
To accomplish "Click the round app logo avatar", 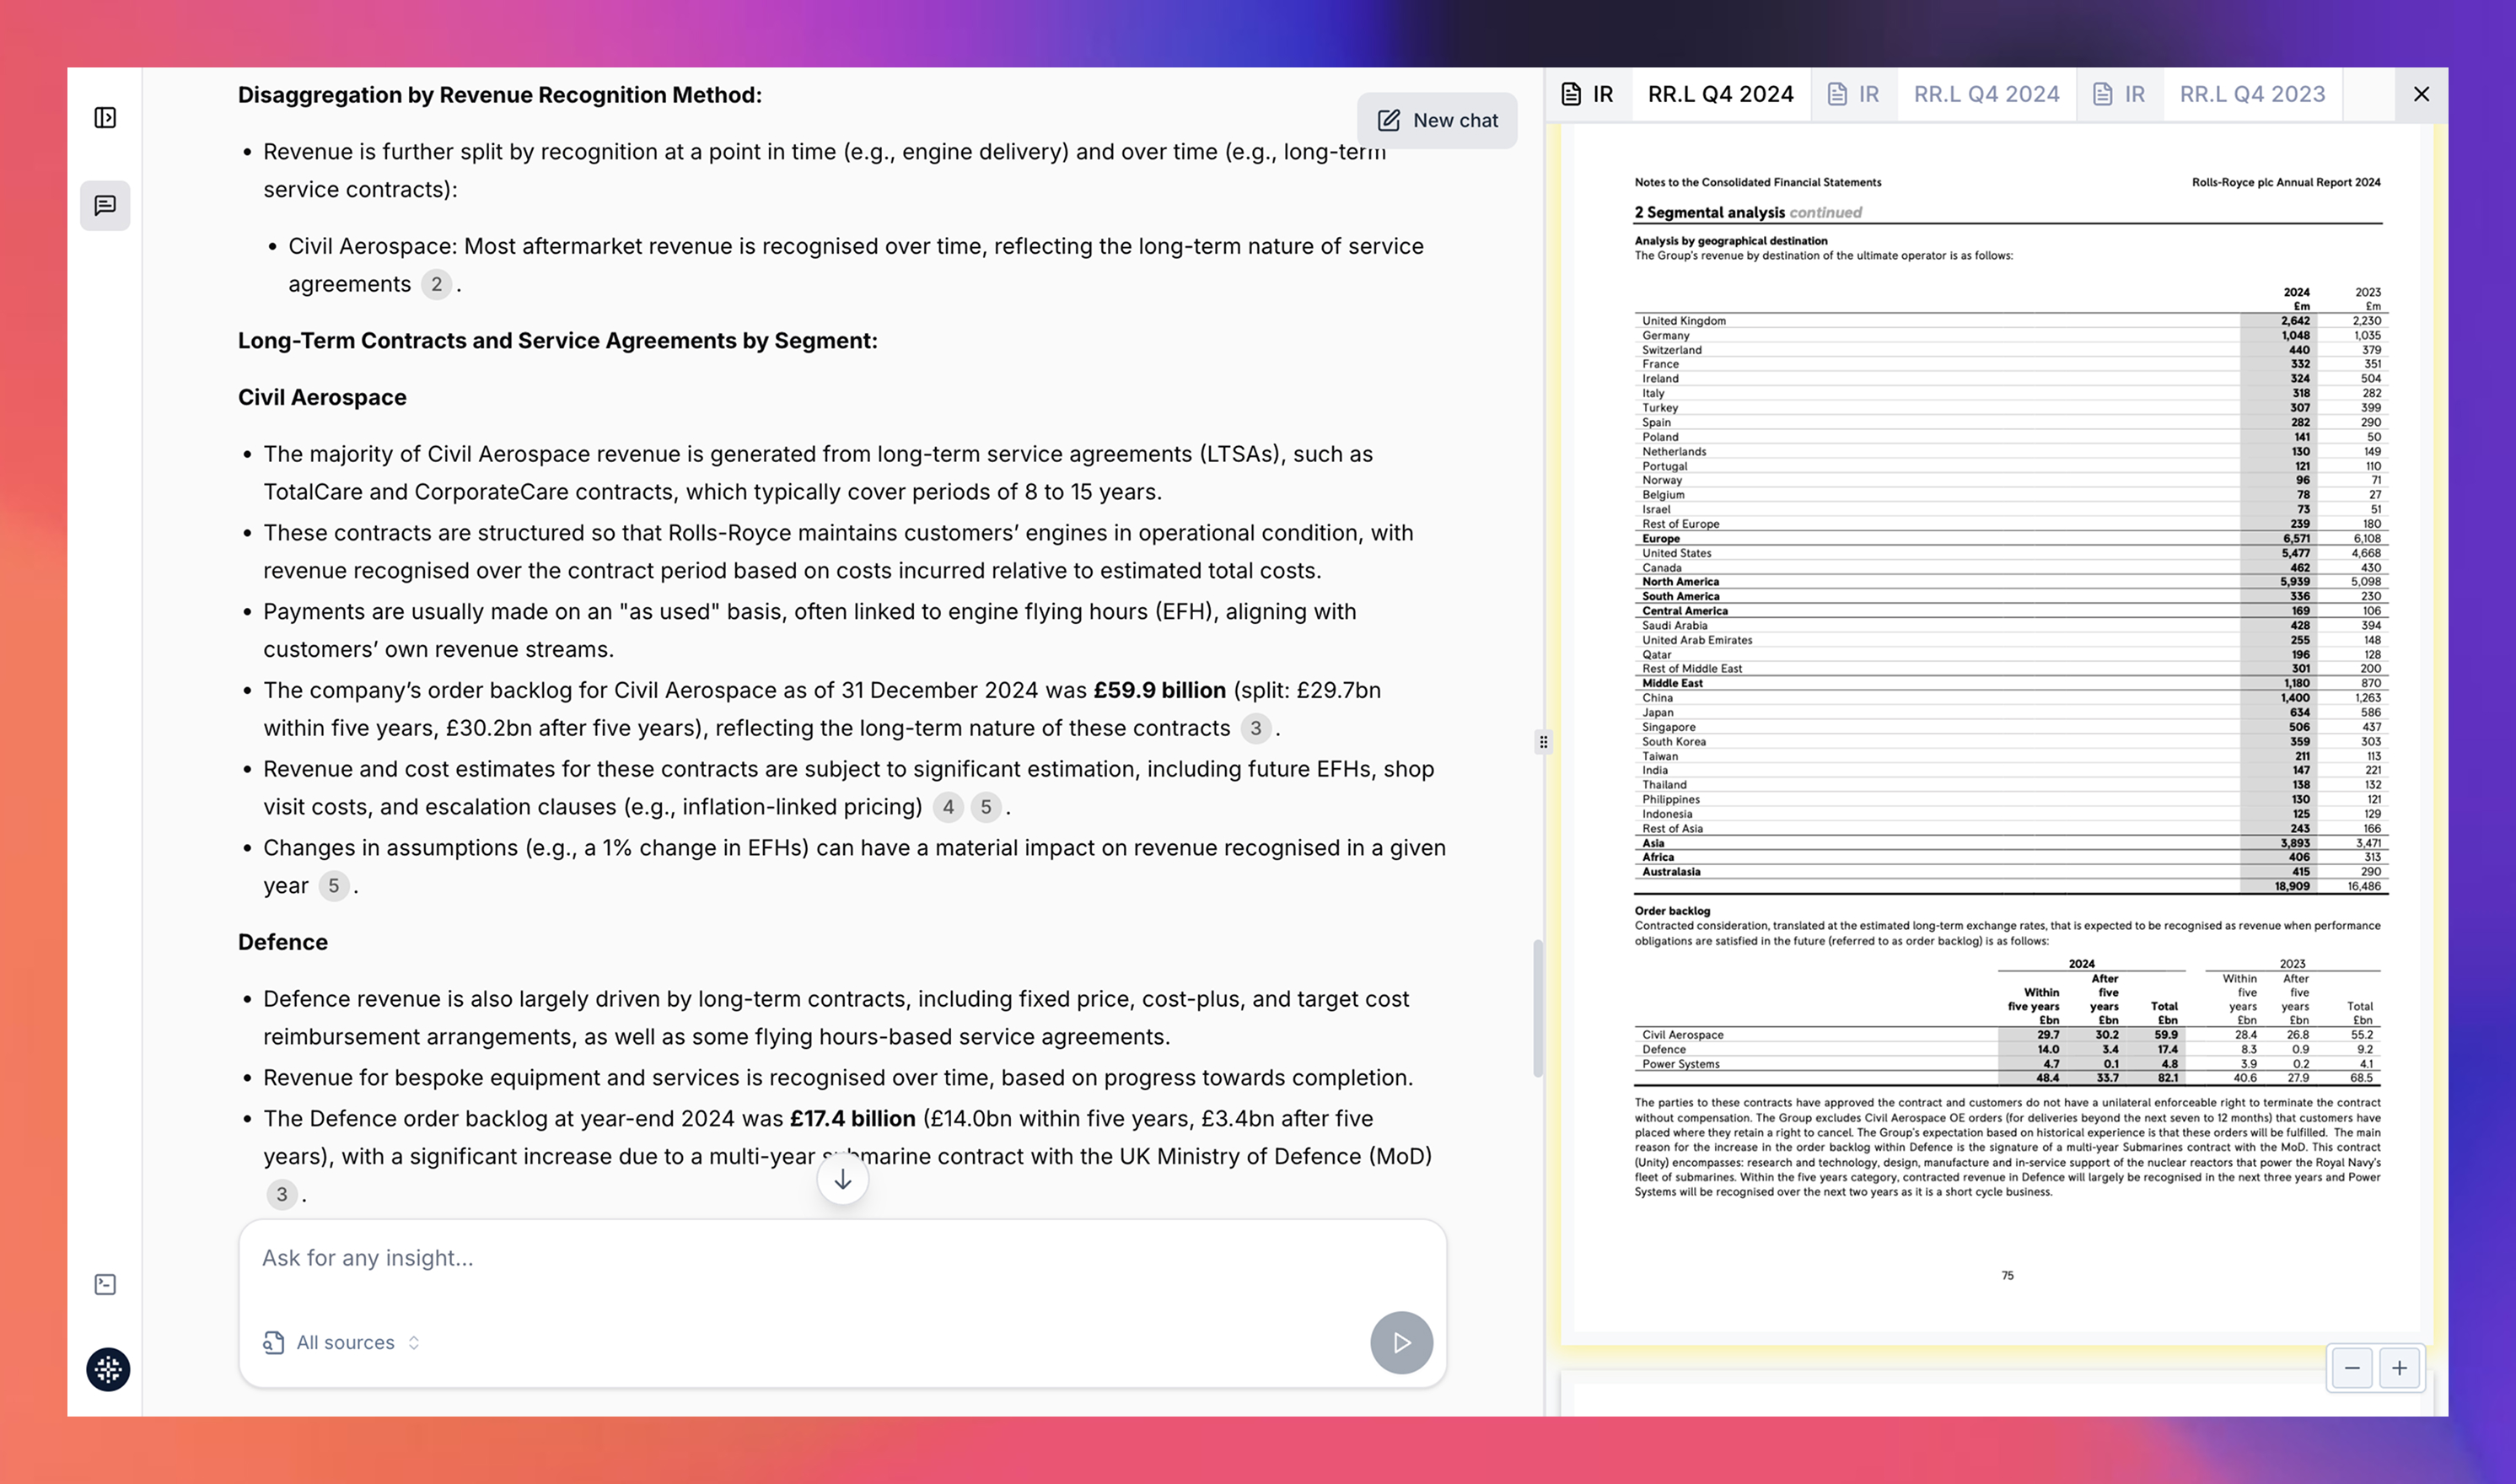I will click(108, 1369).
